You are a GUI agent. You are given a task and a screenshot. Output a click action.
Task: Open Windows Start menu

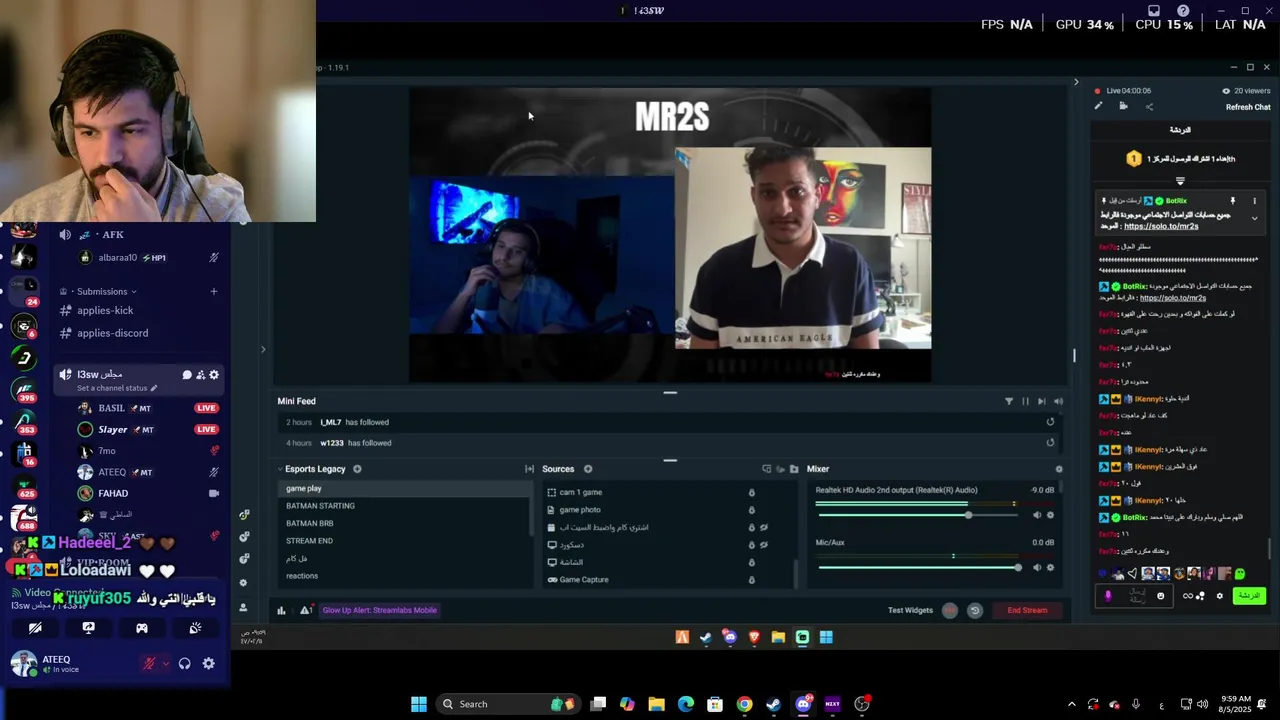(x=419, y=704)
